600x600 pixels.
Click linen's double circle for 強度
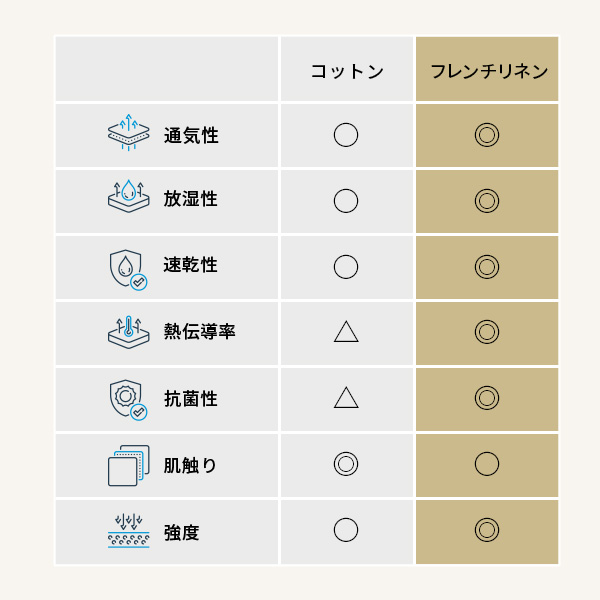[x=487, y=530]
